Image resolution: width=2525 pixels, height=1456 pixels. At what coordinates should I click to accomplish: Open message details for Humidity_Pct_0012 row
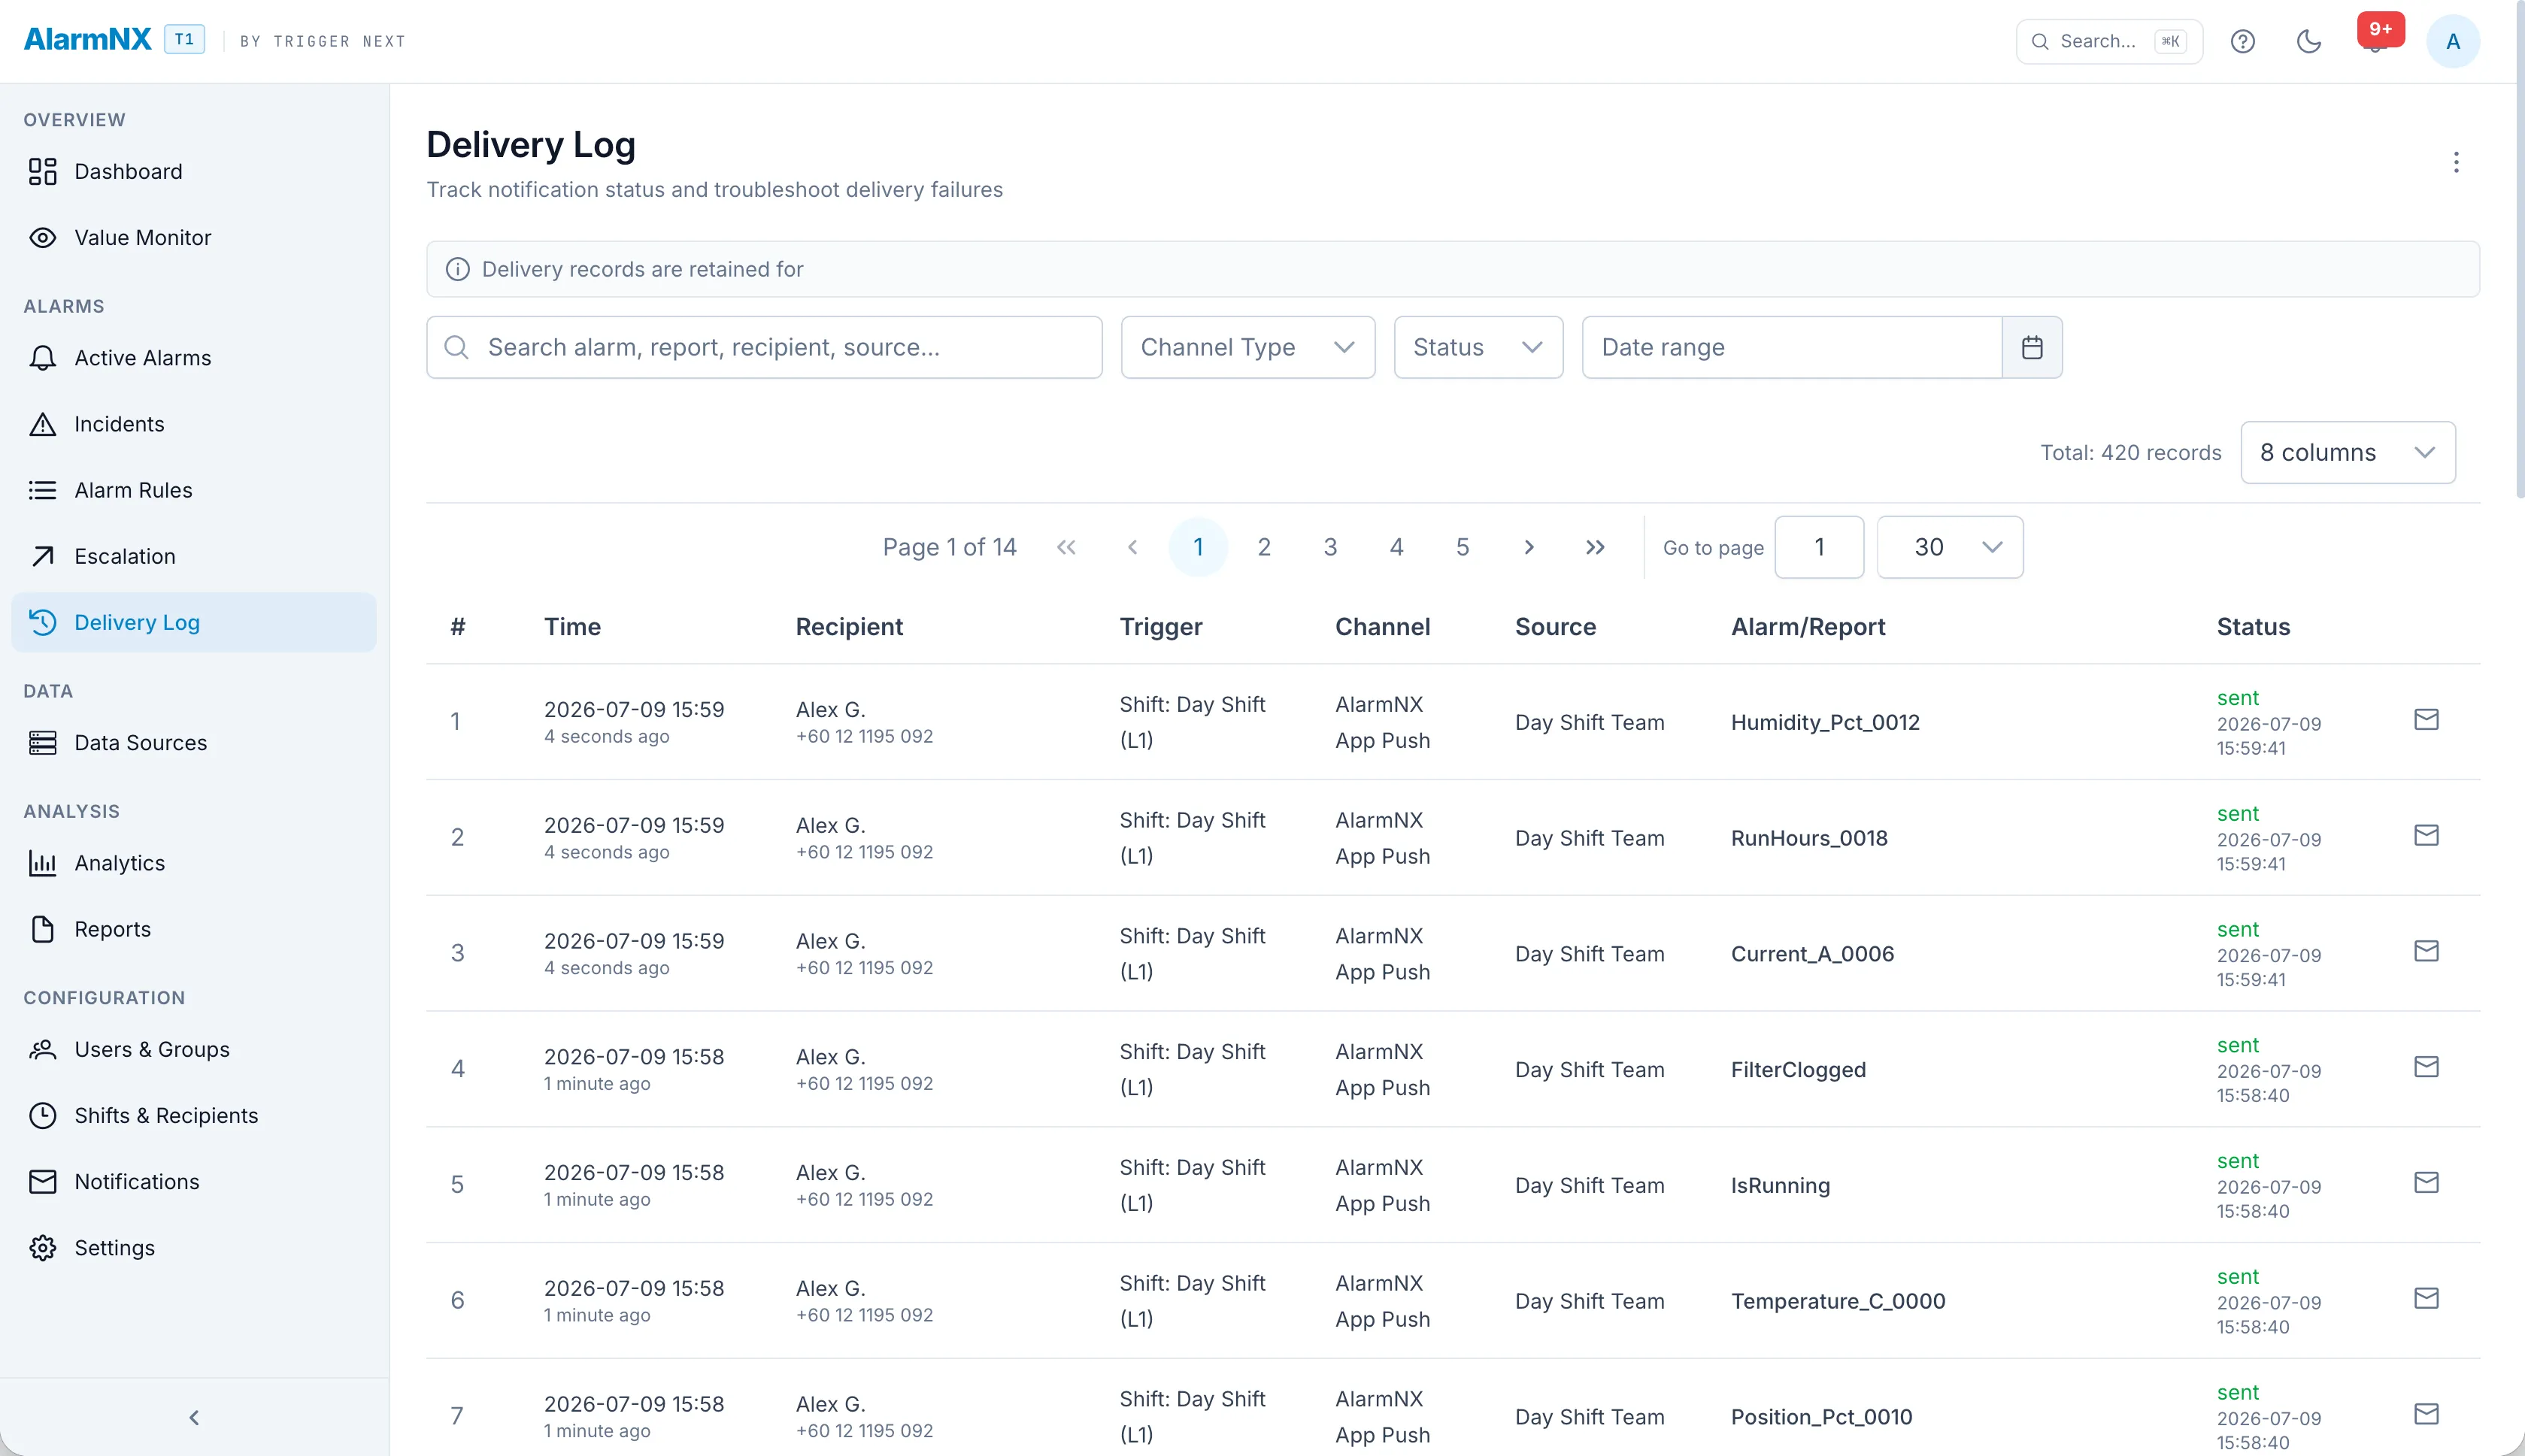(x=2426, y=719)
